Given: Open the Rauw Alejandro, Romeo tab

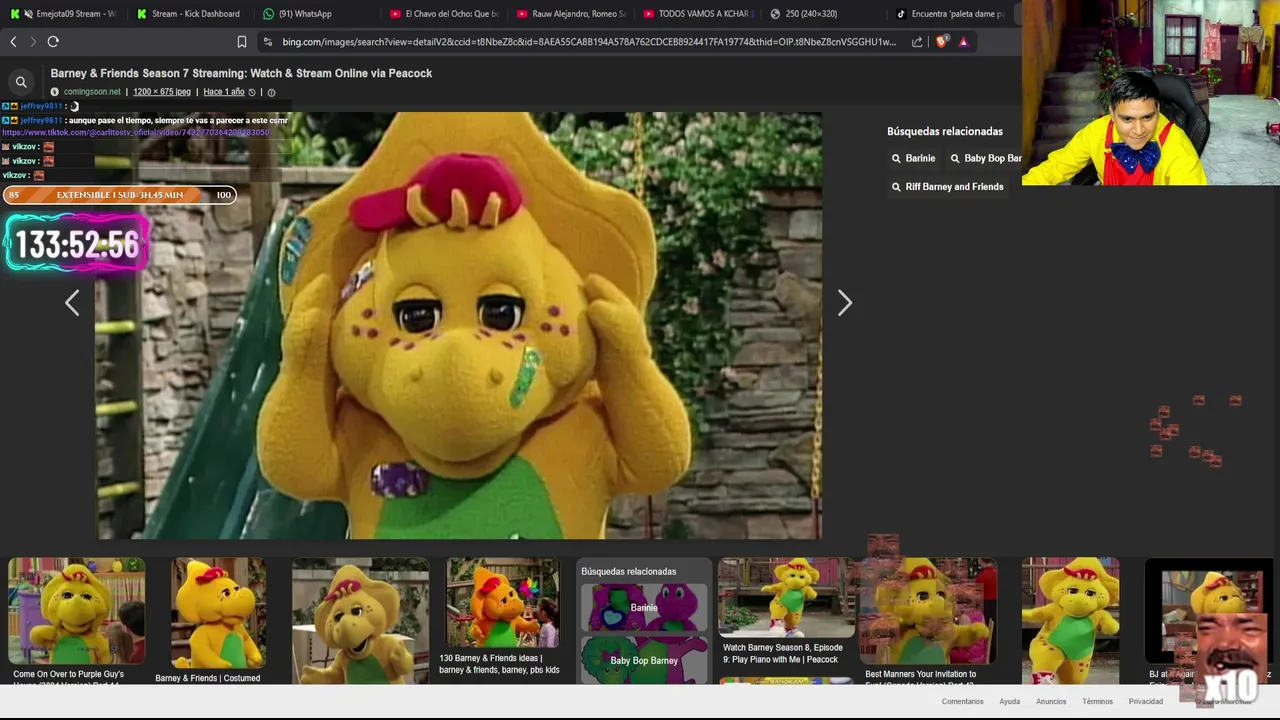Looking at the screenshot, I should 571,14.
